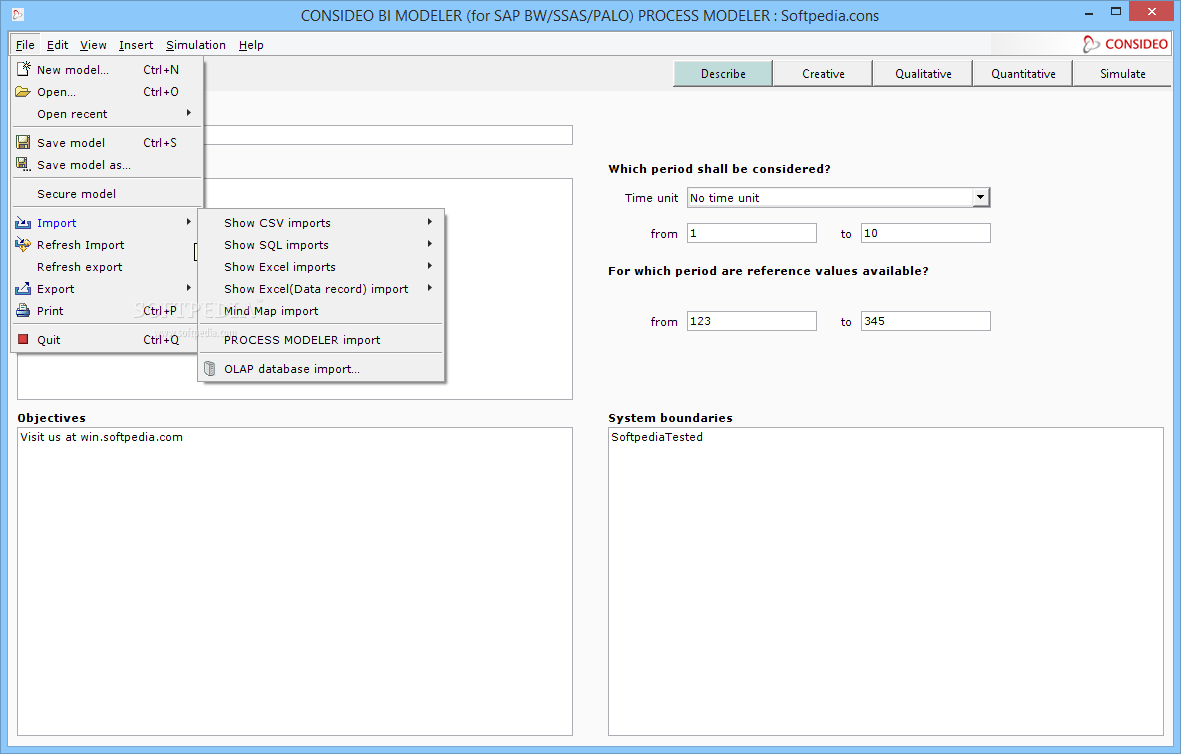Choose PROCESS MODELER import
The width and height of the screenshot is (1181, 754).
tap(322, 340)
